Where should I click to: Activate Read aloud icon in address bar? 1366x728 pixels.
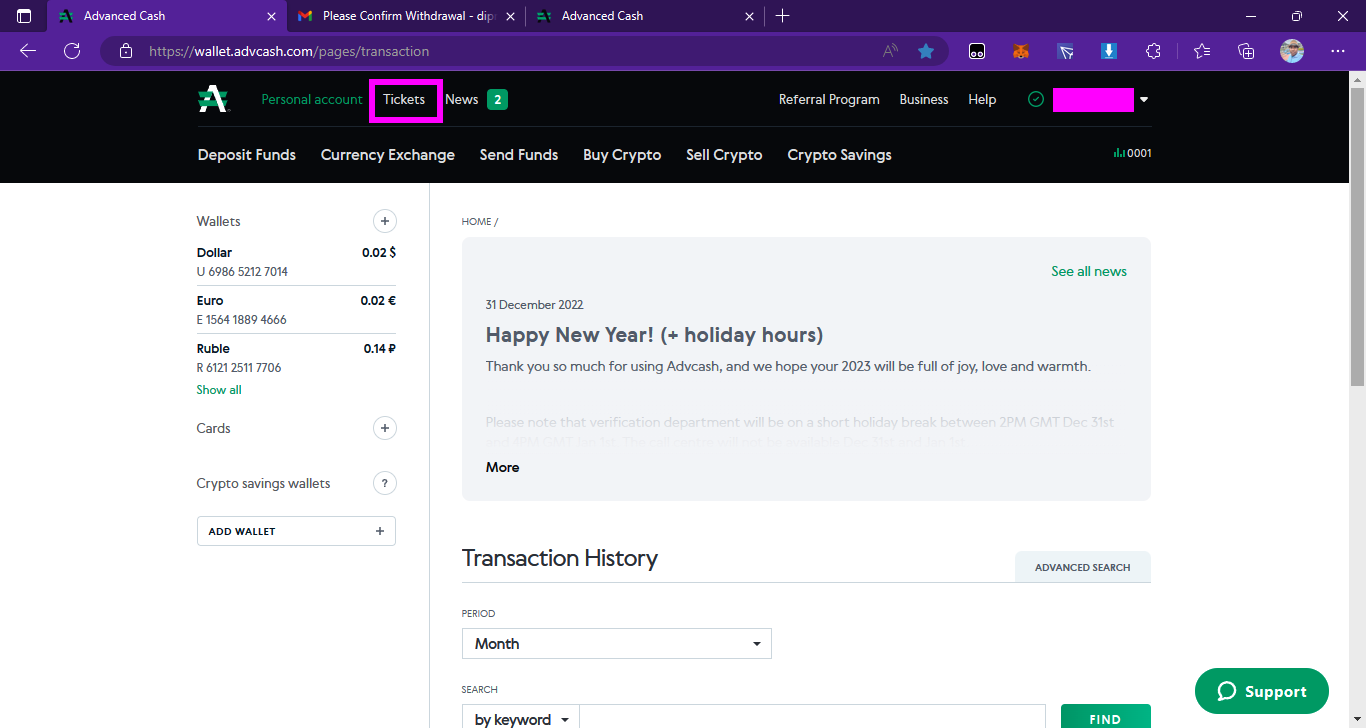(890, 51)
